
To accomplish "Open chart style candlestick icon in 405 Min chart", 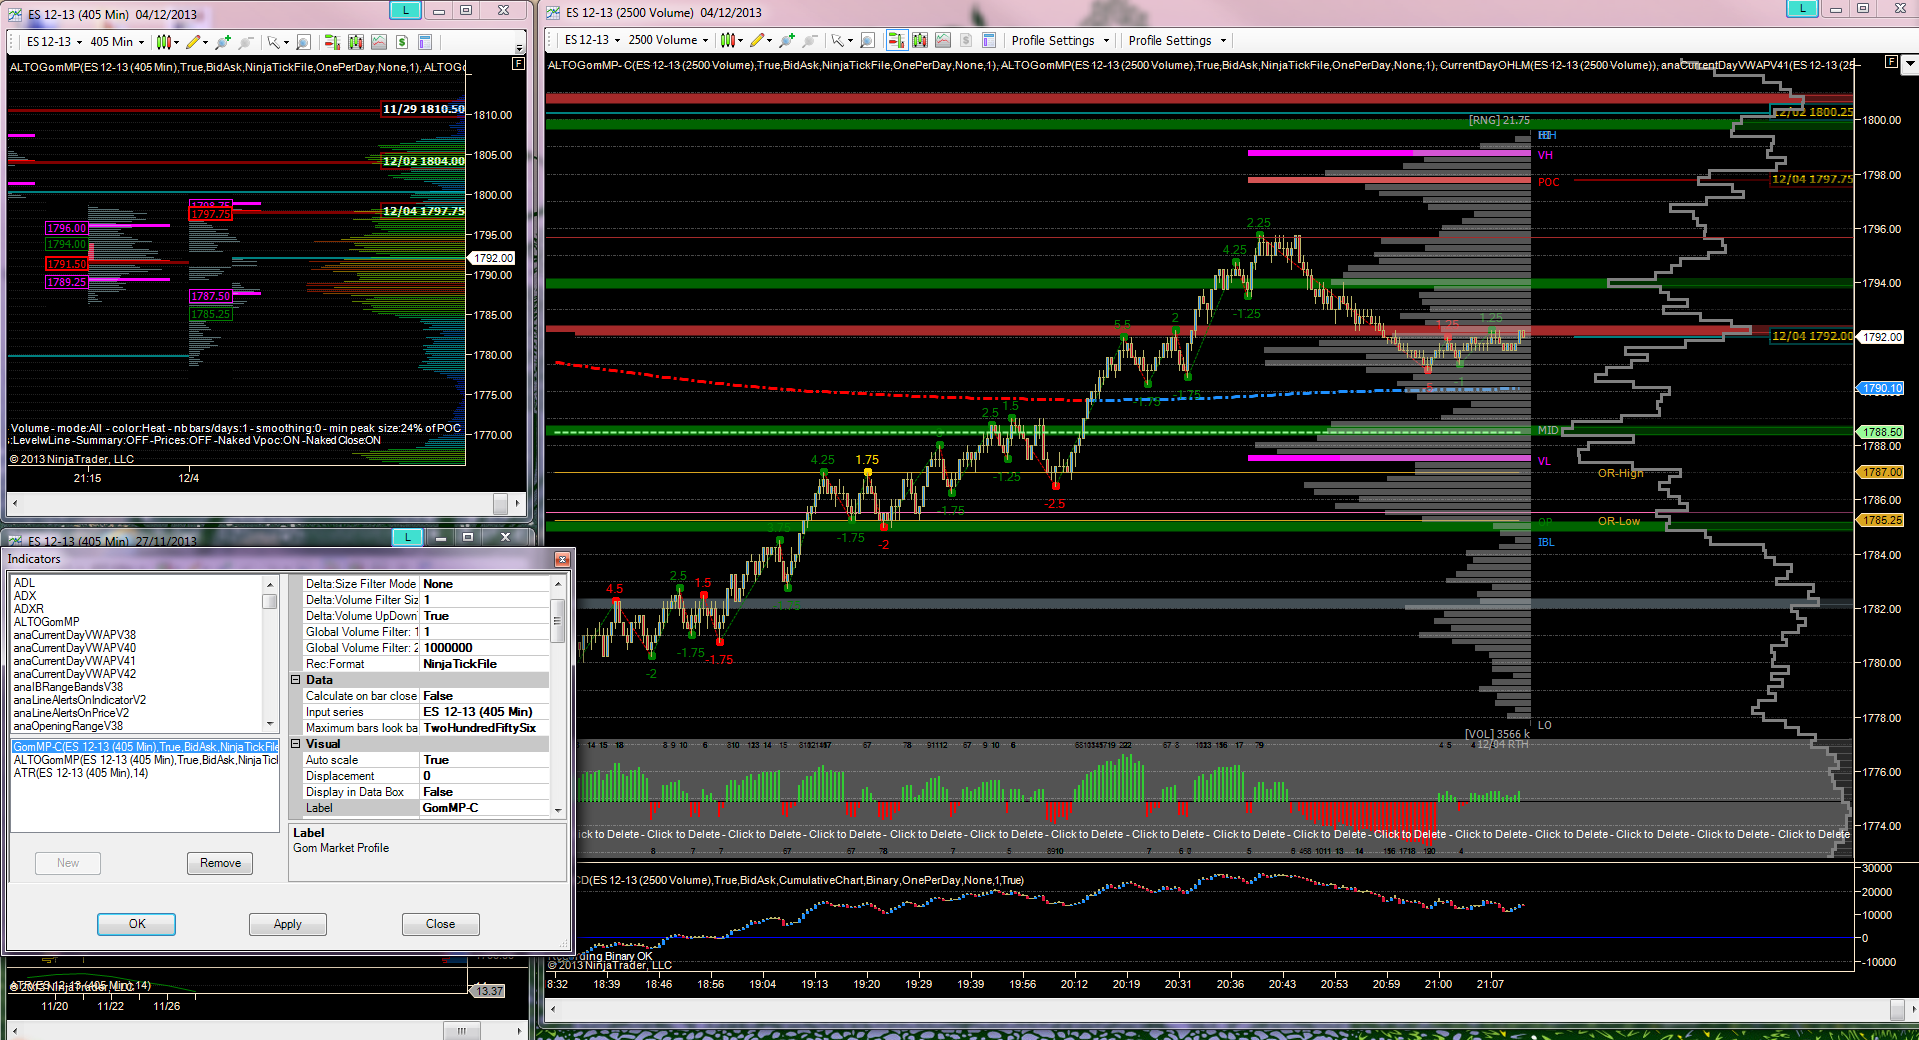I will 164,42.
